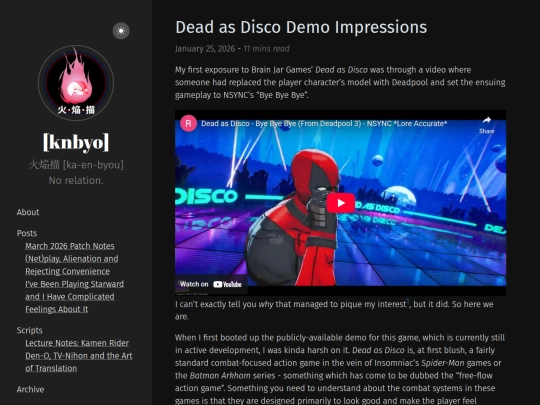Click footnote 1 superscript after 'interest'
This screenshot has width=540, height=405.
408,302
